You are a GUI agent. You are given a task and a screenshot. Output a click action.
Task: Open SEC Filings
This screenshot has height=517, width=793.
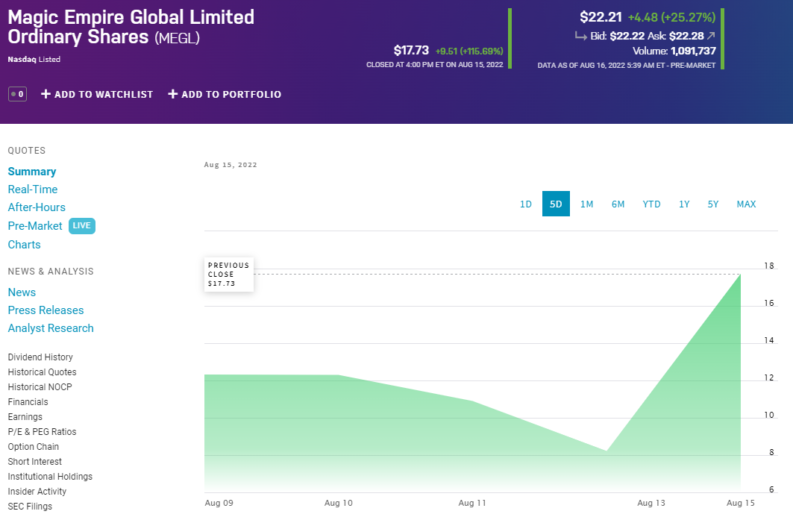coord(30,506)
